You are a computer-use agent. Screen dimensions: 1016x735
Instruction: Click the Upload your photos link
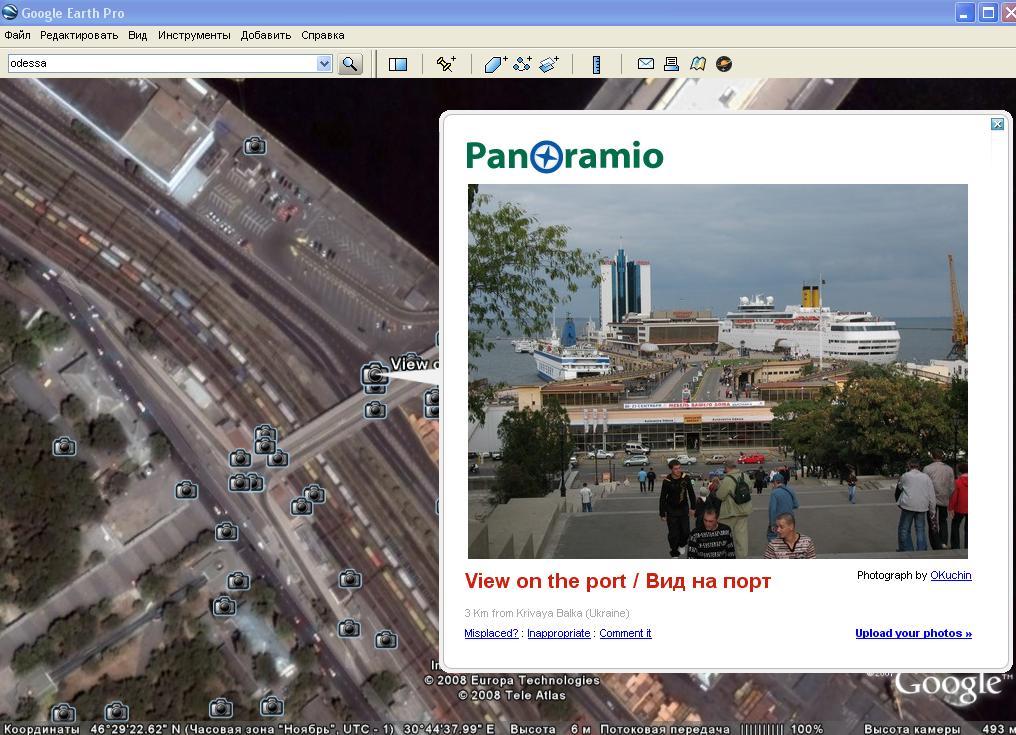(913, 633)
